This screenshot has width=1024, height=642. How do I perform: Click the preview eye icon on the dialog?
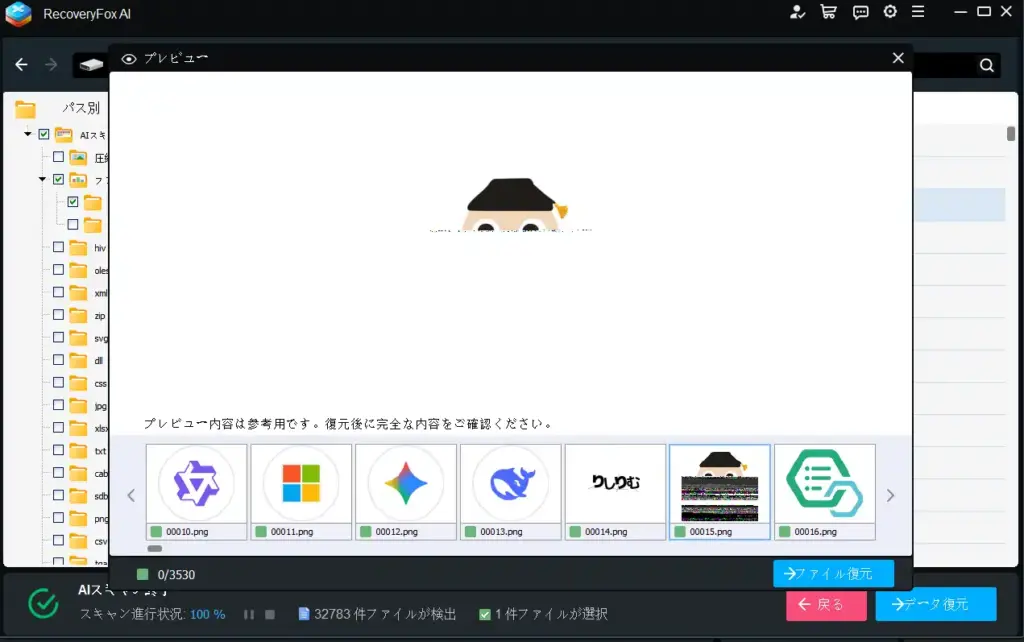pos(128,57)
